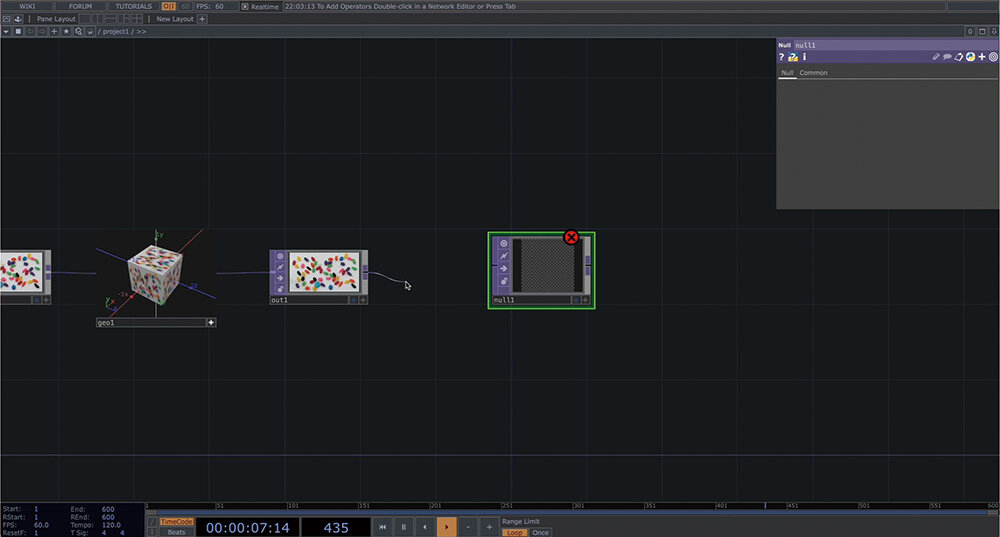
Task: Open Python help for null1 operator
Action: point(792,58)
